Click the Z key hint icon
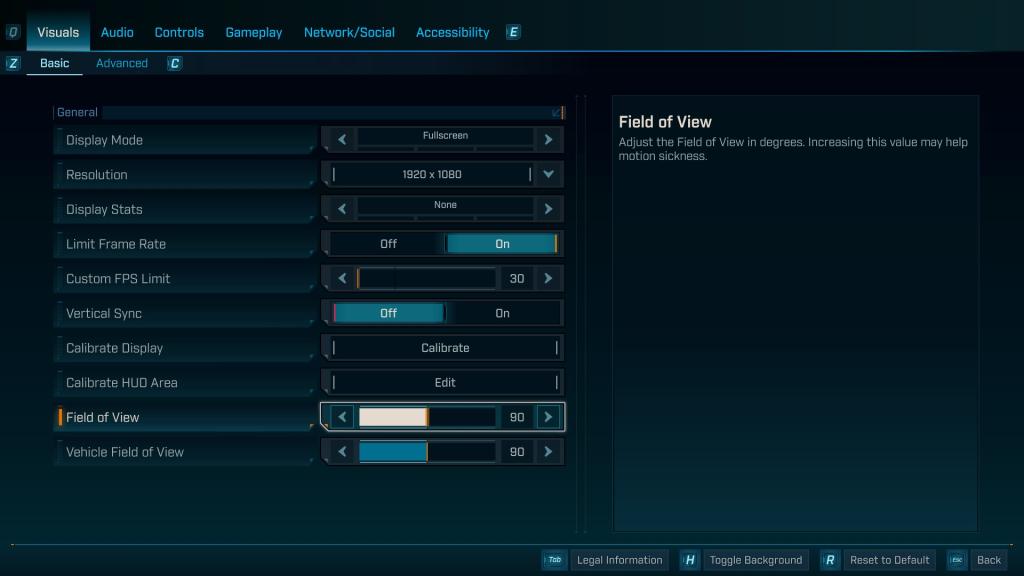 pos(12,62)
